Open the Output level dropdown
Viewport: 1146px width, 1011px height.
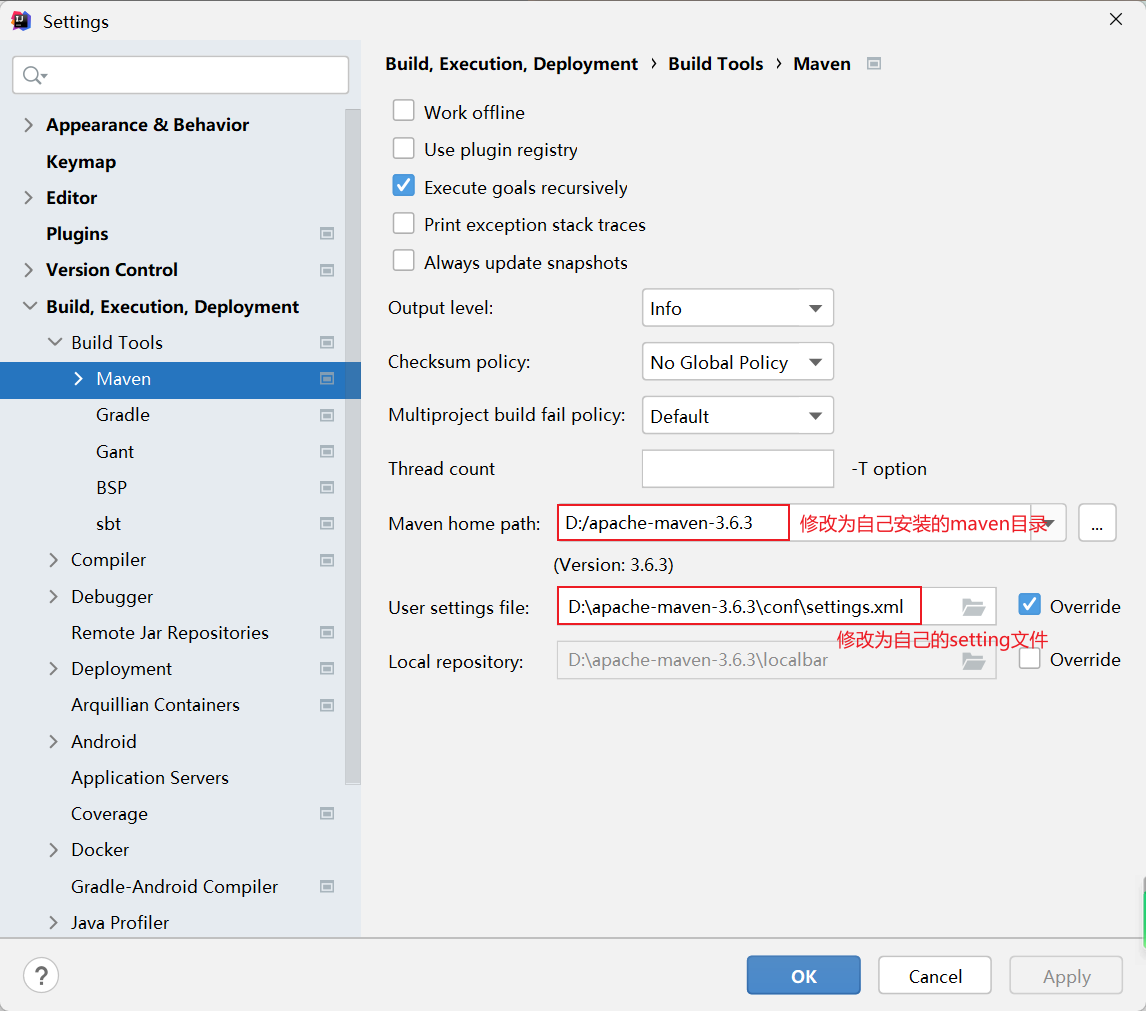(737, 308)
